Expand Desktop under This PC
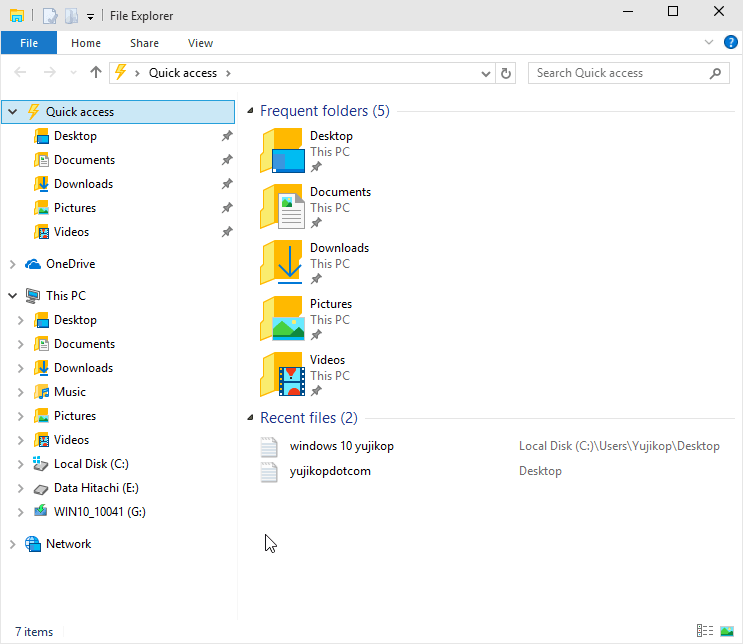Viewport: 743px width, 644px height. coord(20,320)
